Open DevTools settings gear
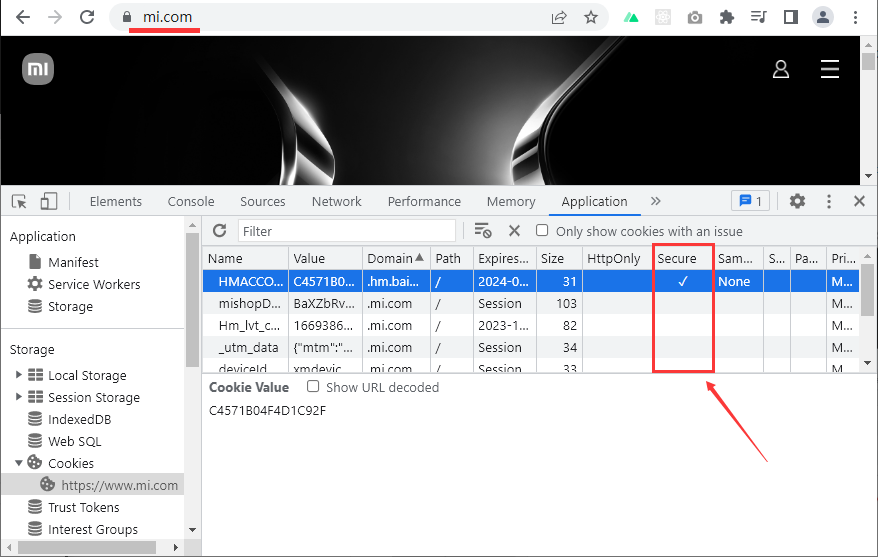This screenshot has height=557, width=878. point(797,201)
